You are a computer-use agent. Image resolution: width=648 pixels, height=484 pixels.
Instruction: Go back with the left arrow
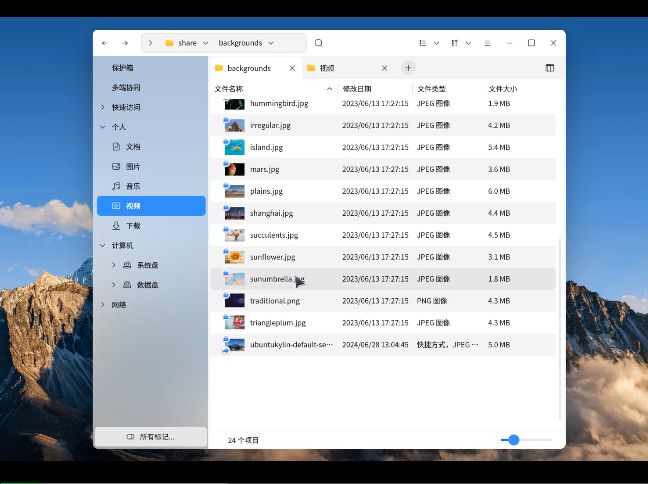(105, 43)
